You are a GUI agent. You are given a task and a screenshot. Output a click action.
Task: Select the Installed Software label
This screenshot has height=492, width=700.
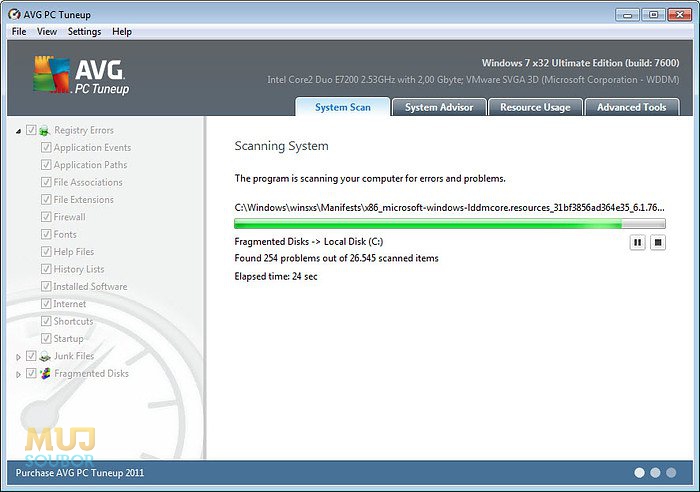point(91,287)
